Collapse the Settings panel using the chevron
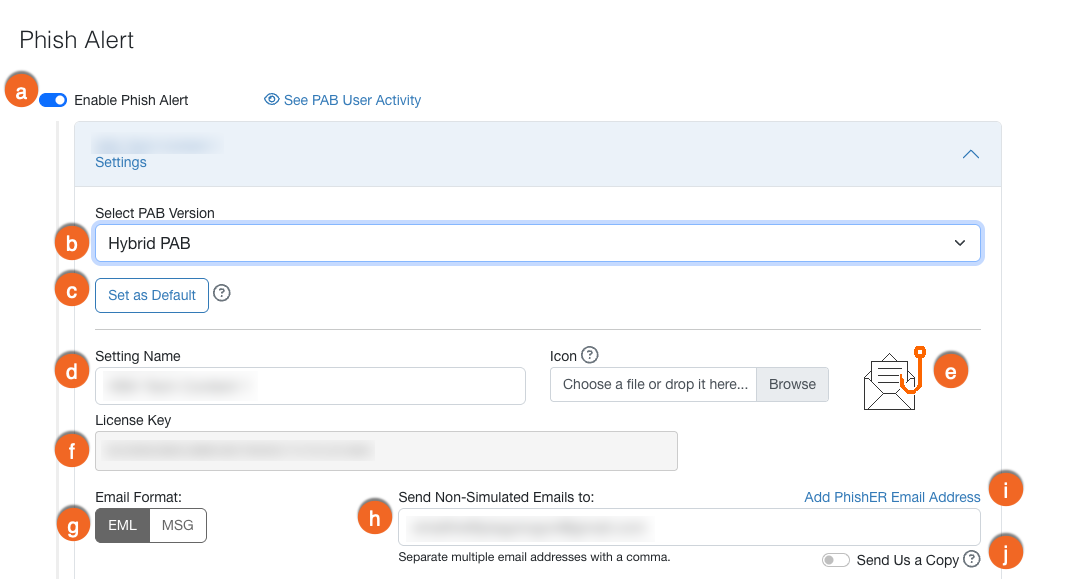 tap(970, 154)
